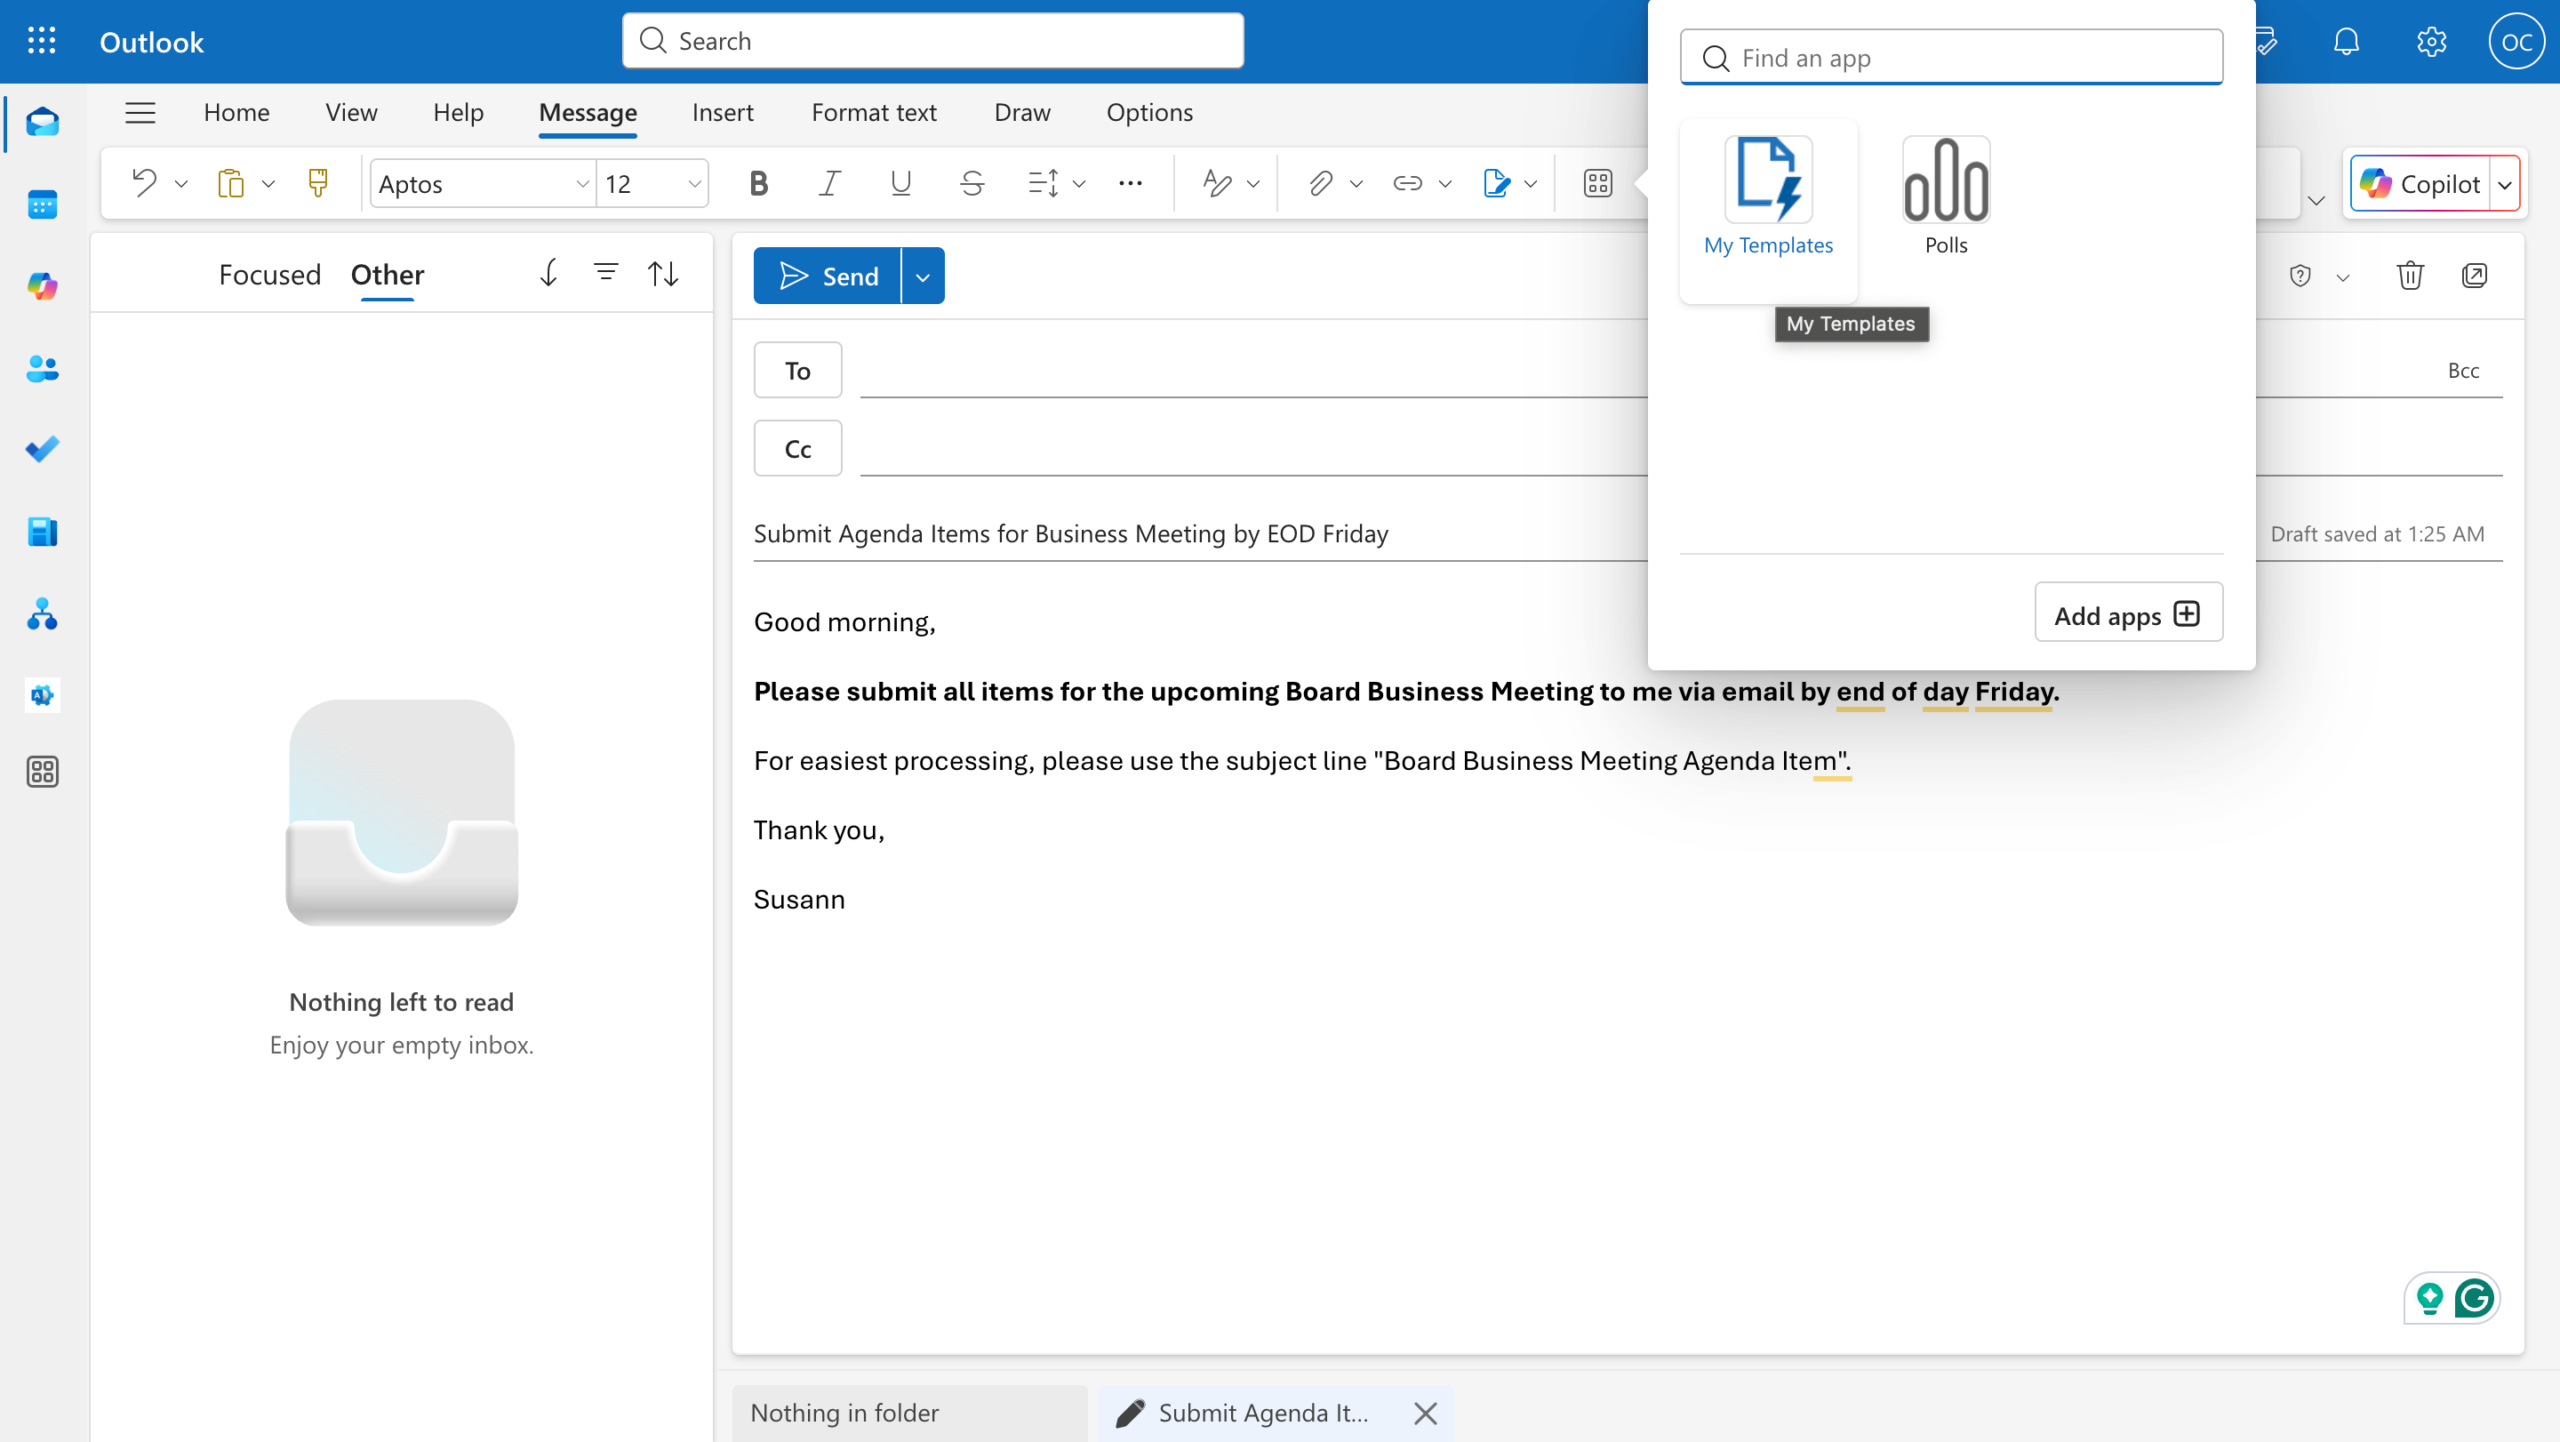Switch to the Insert ribbon tab

click(x=722, y=112)
